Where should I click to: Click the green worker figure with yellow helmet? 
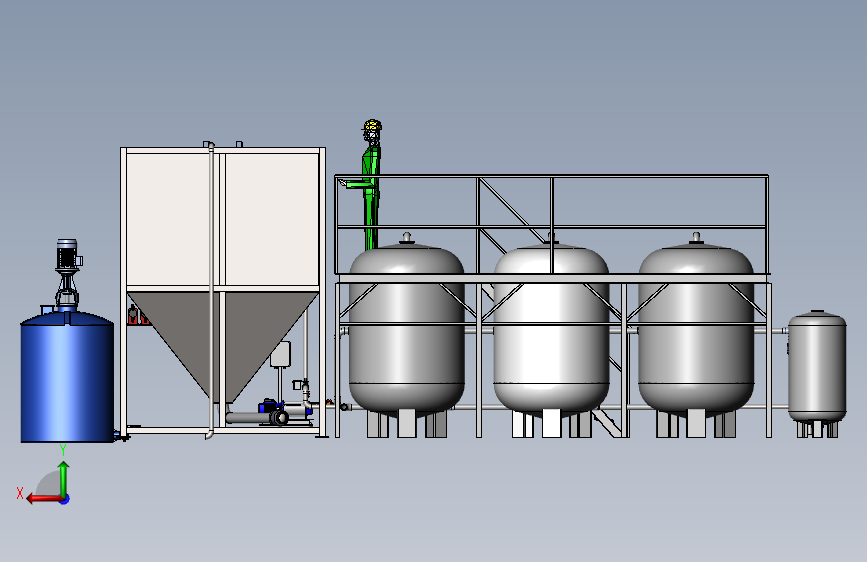click(x=370, y=185)
